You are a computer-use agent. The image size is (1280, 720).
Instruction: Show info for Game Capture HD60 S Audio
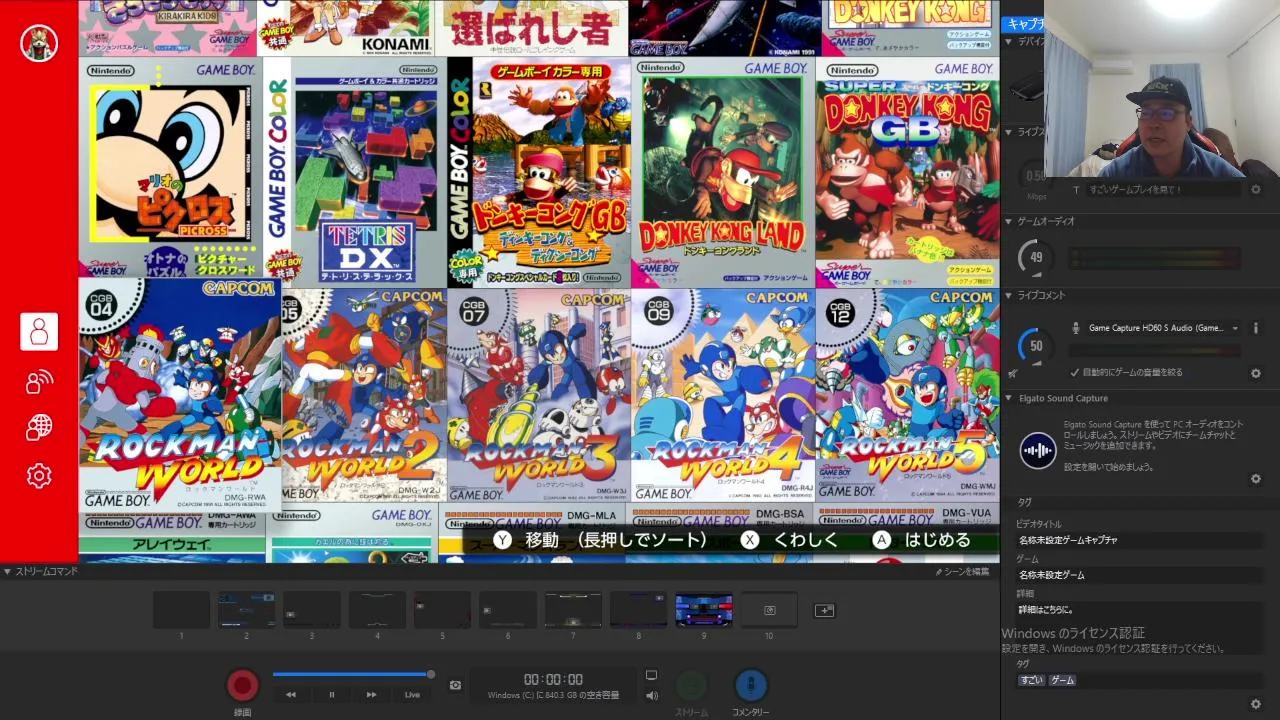1255,328
